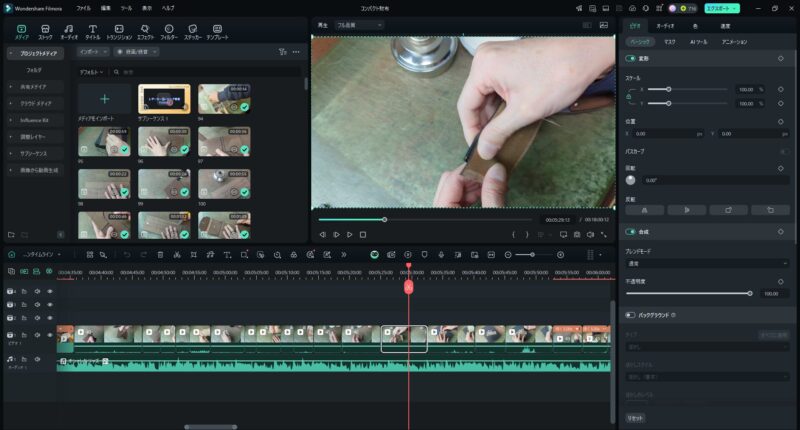
Task: Open media panel more options (three dots)
Action: click(x=296, y=52)
